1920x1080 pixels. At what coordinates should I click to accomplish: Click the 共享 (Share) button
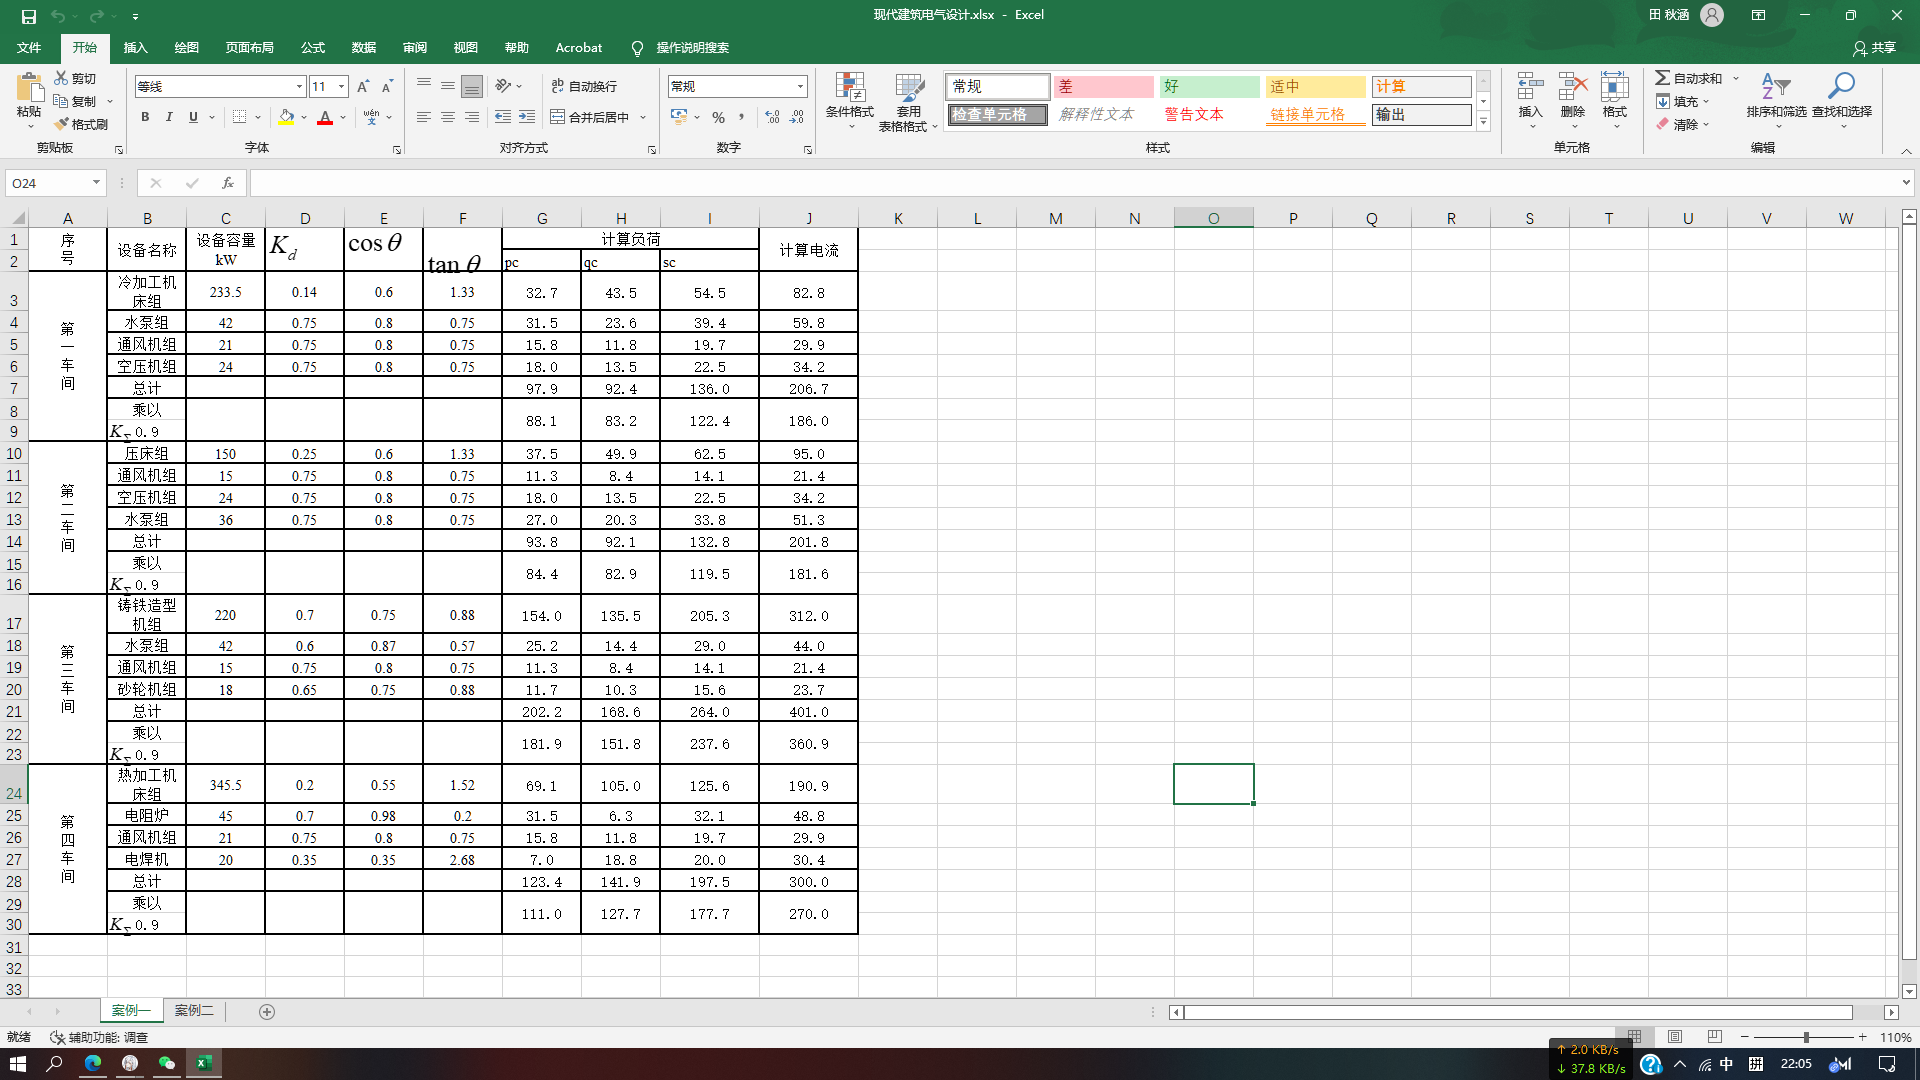1874,47
